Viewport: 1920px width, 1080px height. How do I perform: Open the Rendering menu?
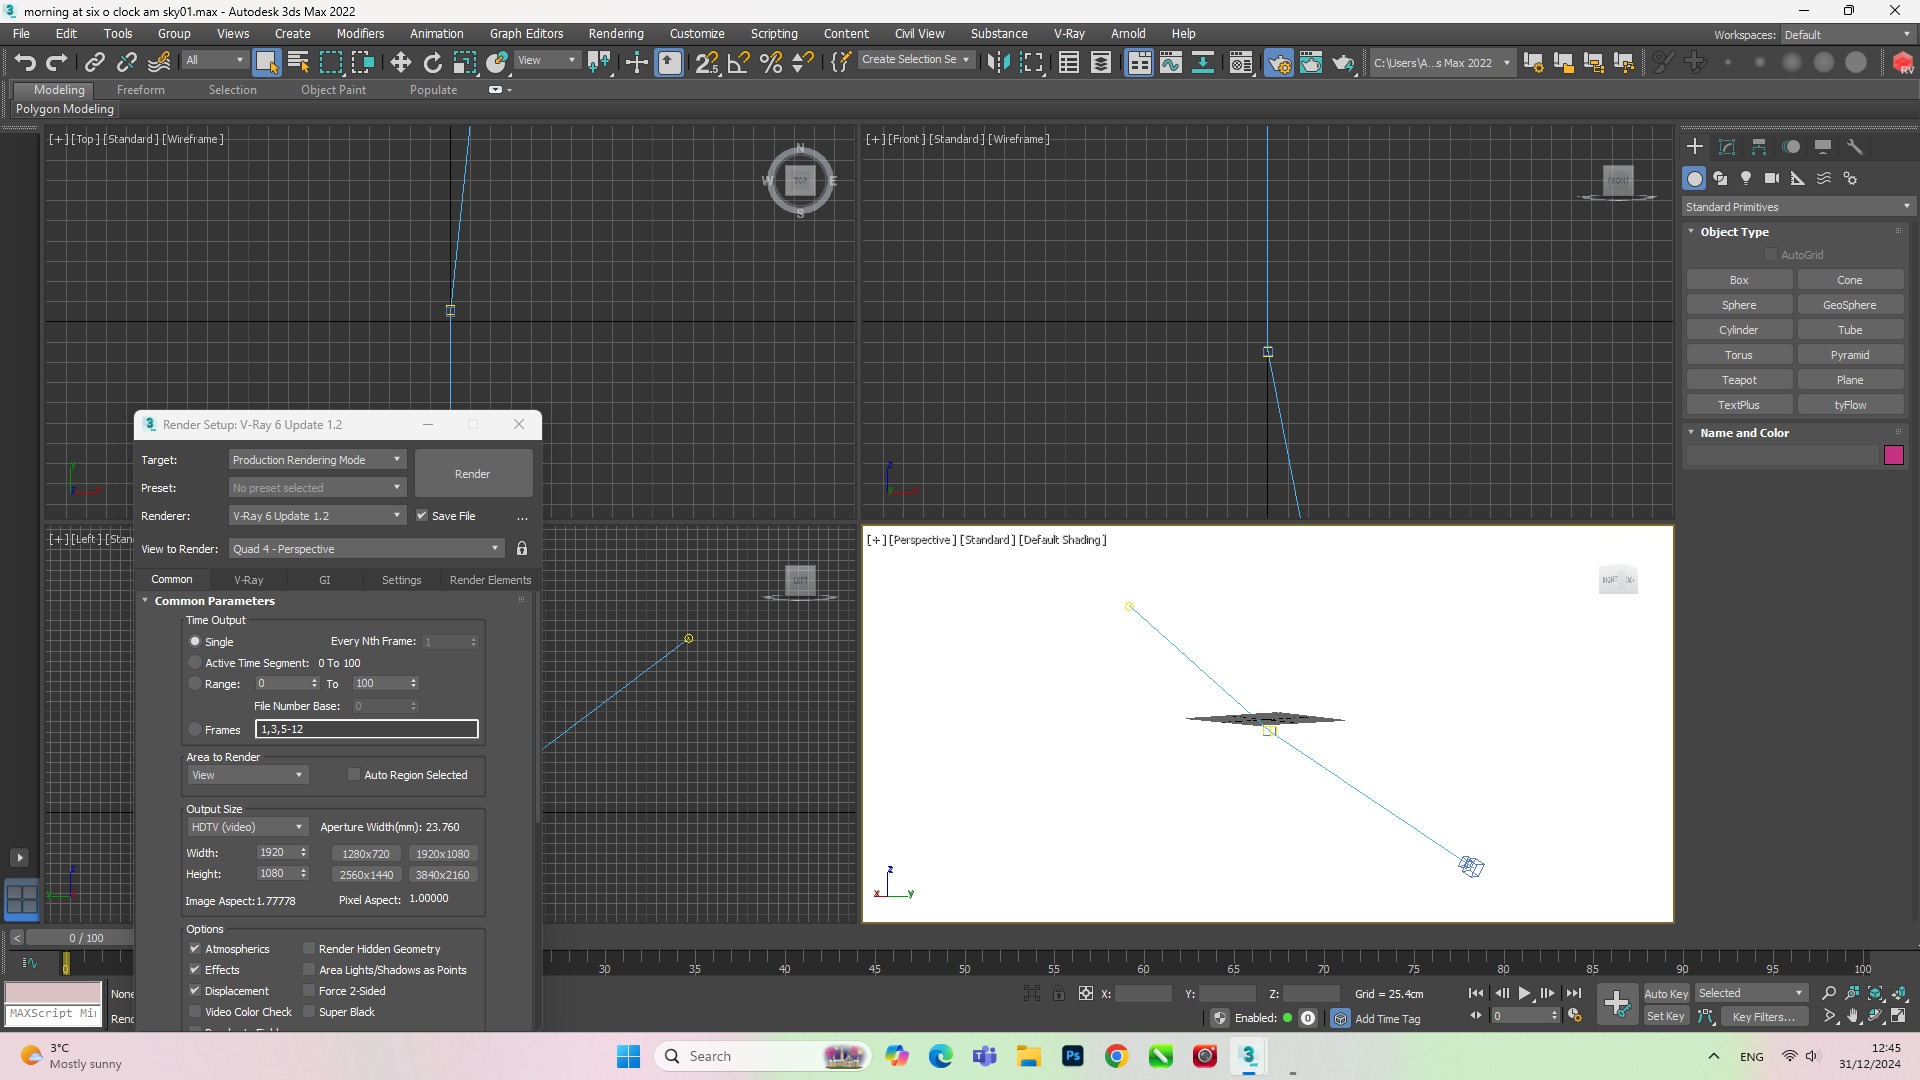click(x=616, y=33)
